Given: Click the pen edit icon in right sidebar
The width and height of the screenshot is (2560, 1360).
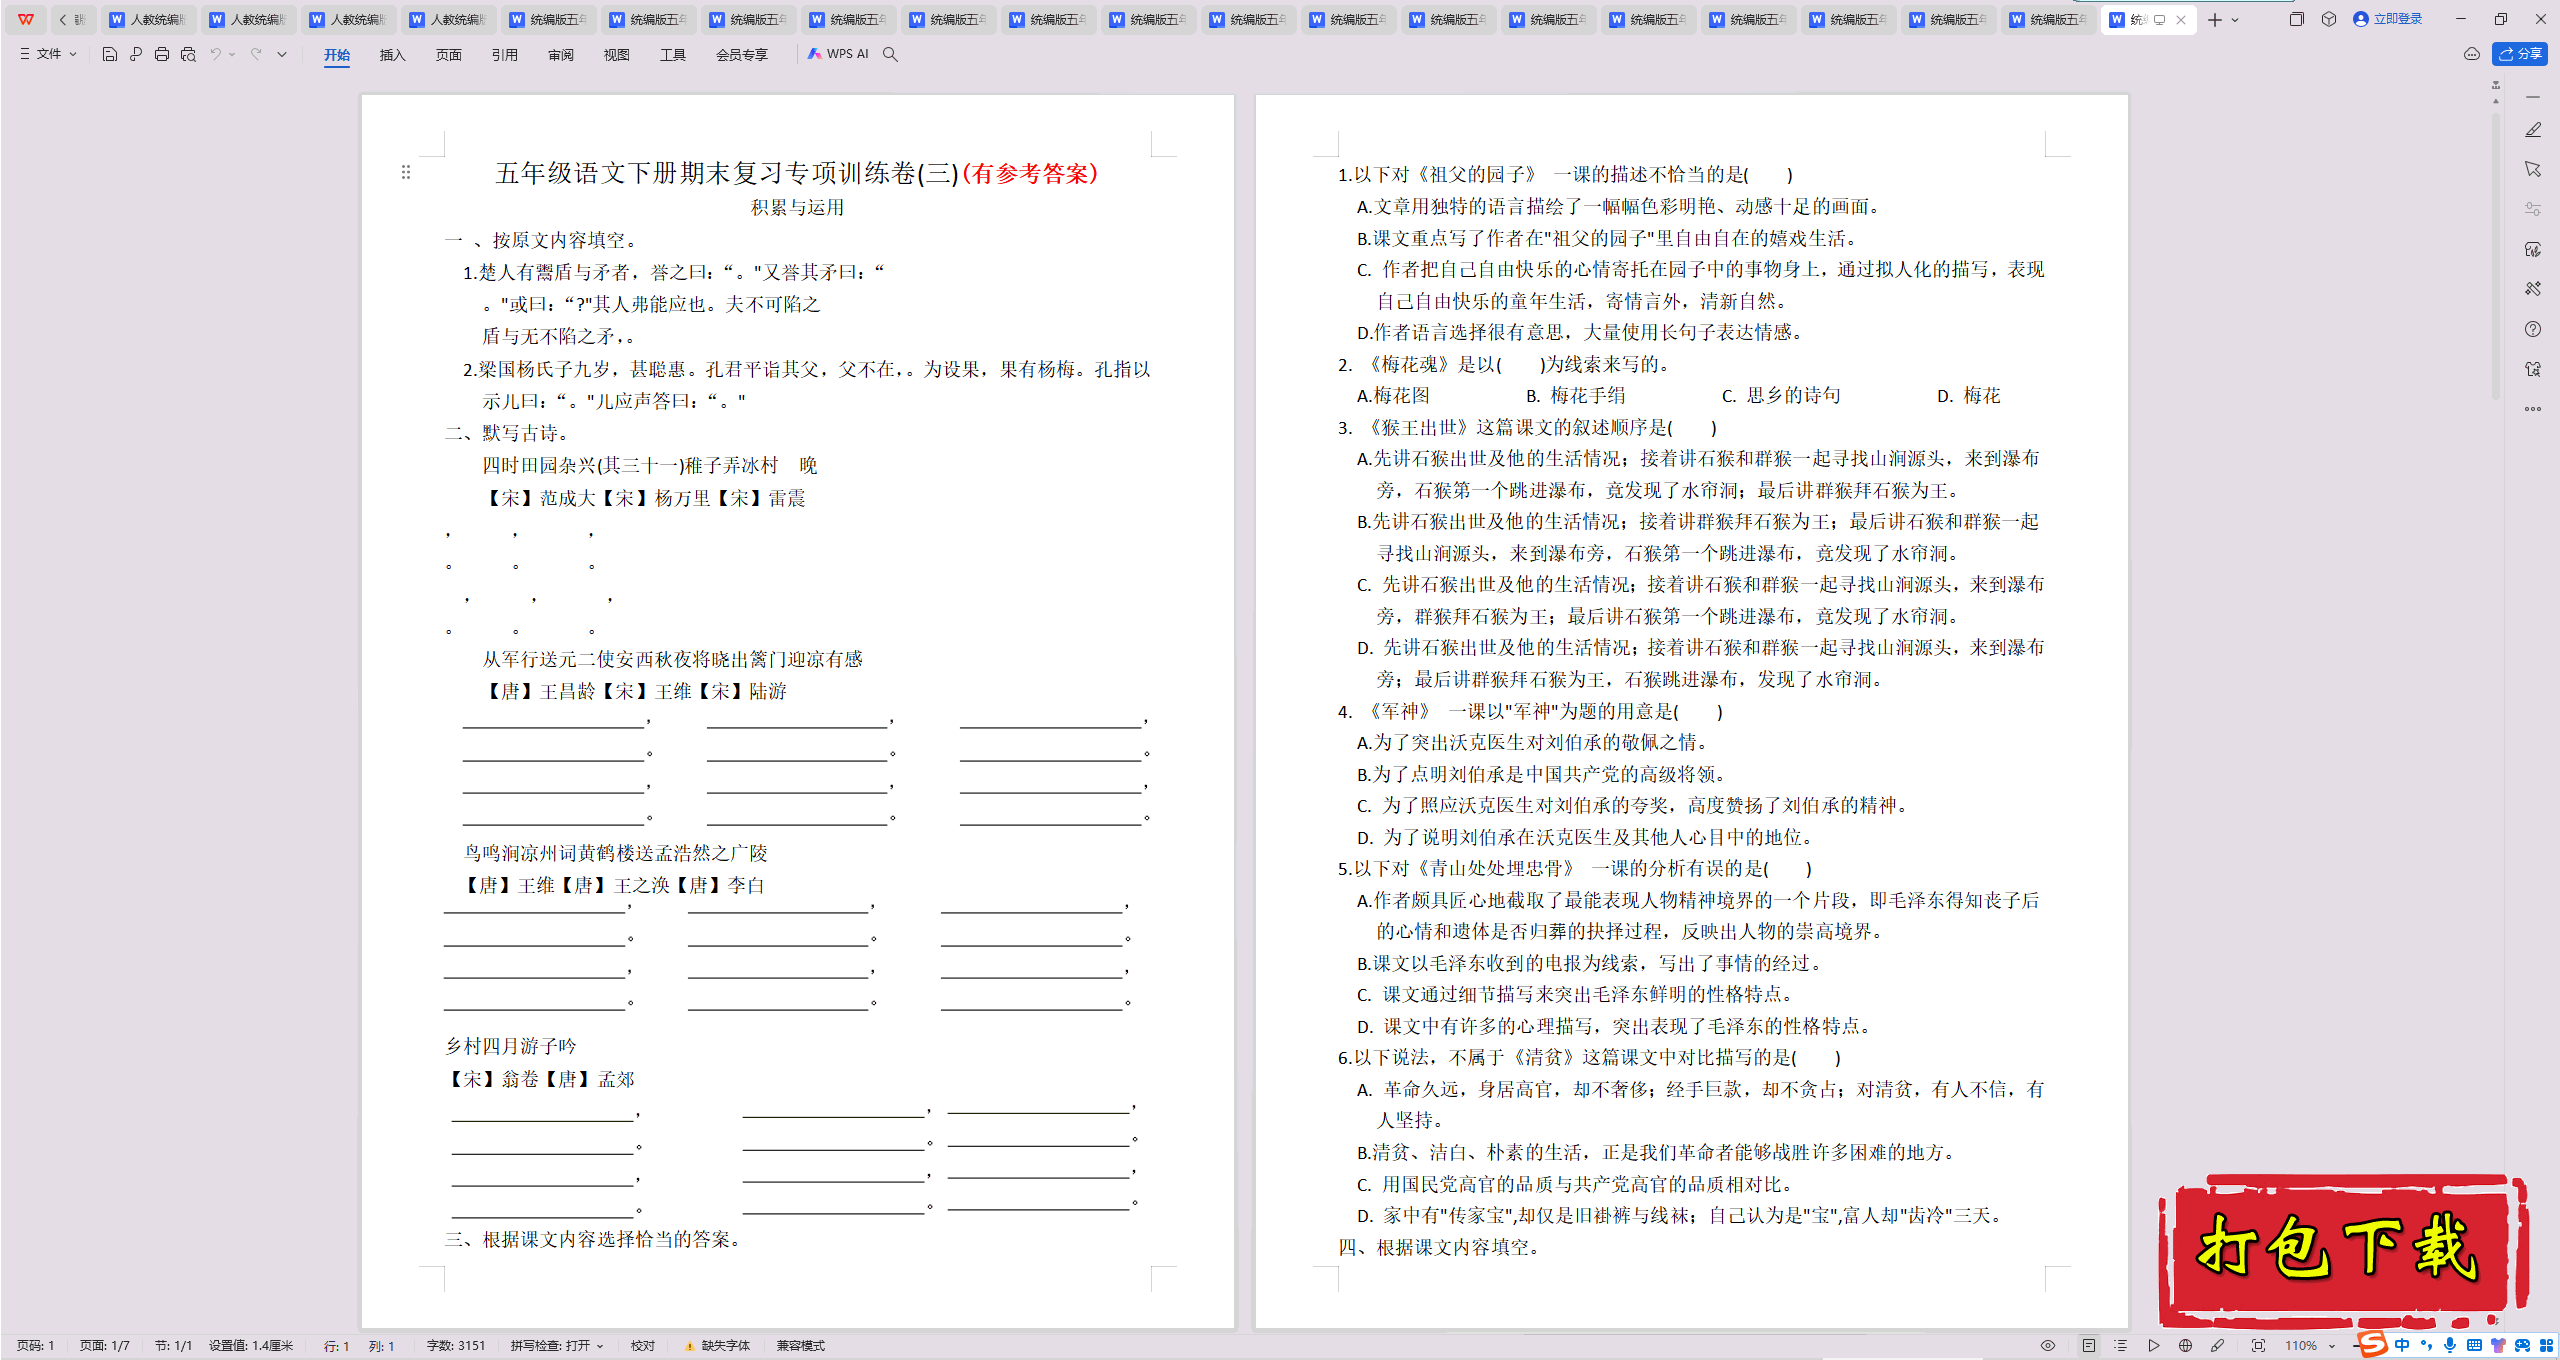Looking at the screenshot, I should (2533, 130).
